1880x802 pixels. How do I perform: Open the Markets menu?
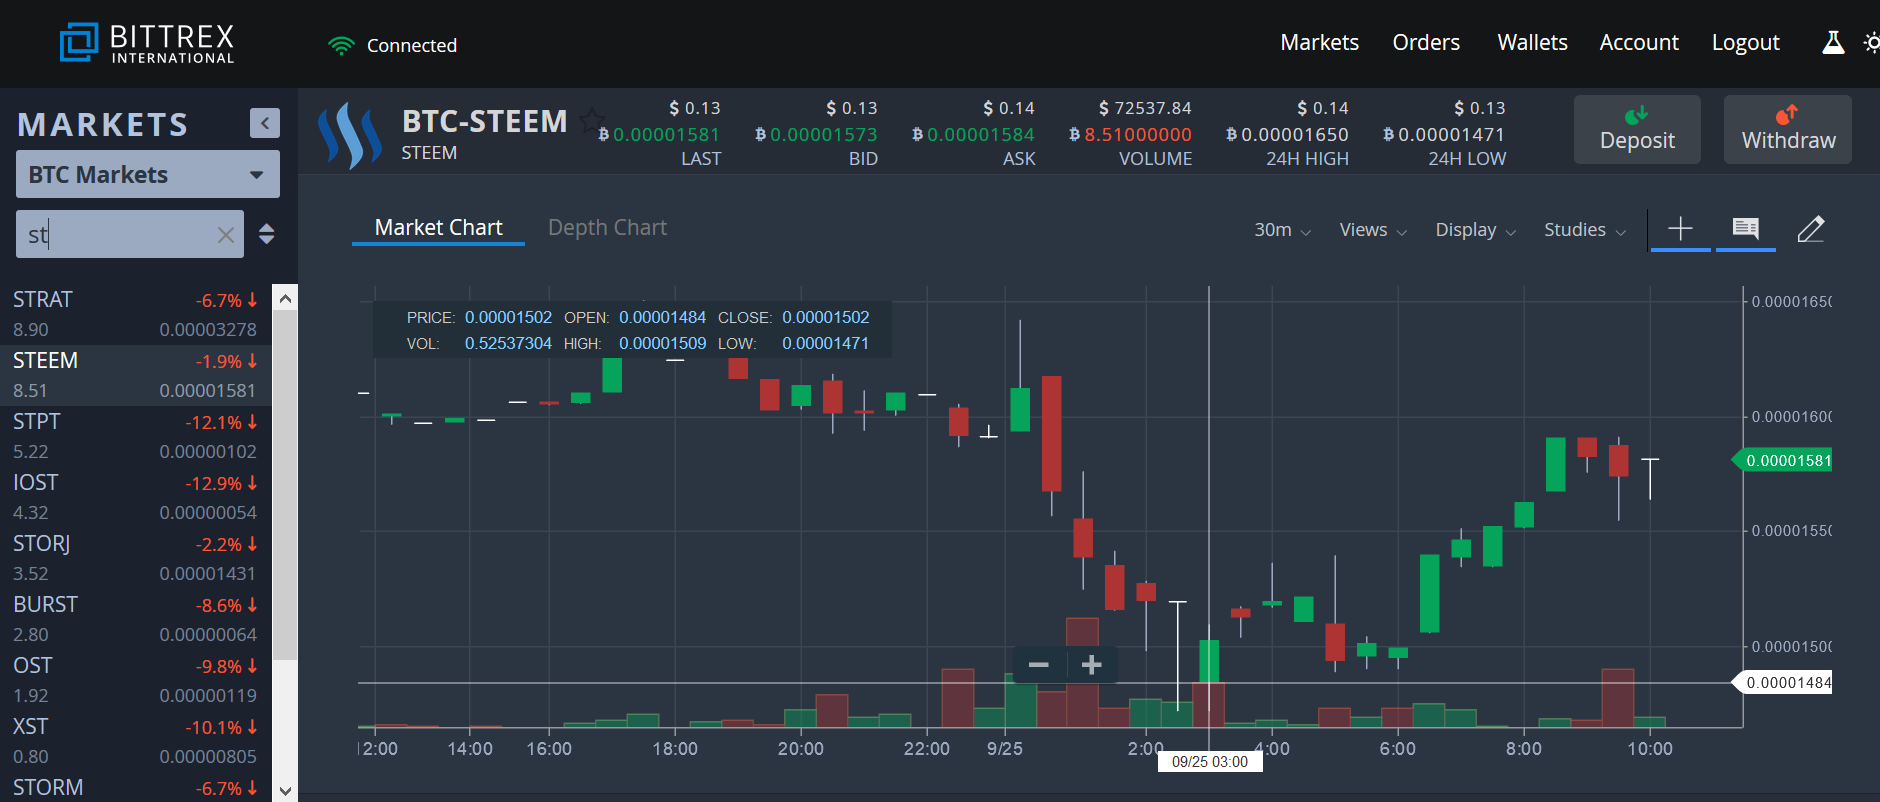pyautogui.click(x=1320, y=42)
